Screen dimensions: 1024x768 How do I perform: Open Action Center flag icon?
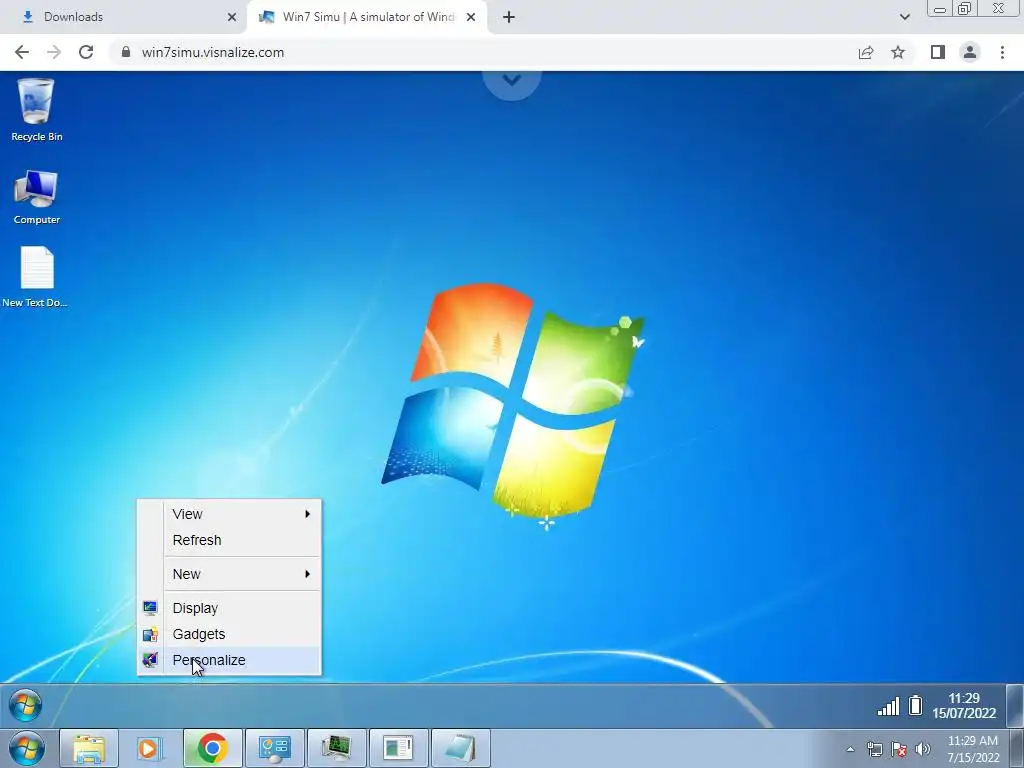[899, 750]
